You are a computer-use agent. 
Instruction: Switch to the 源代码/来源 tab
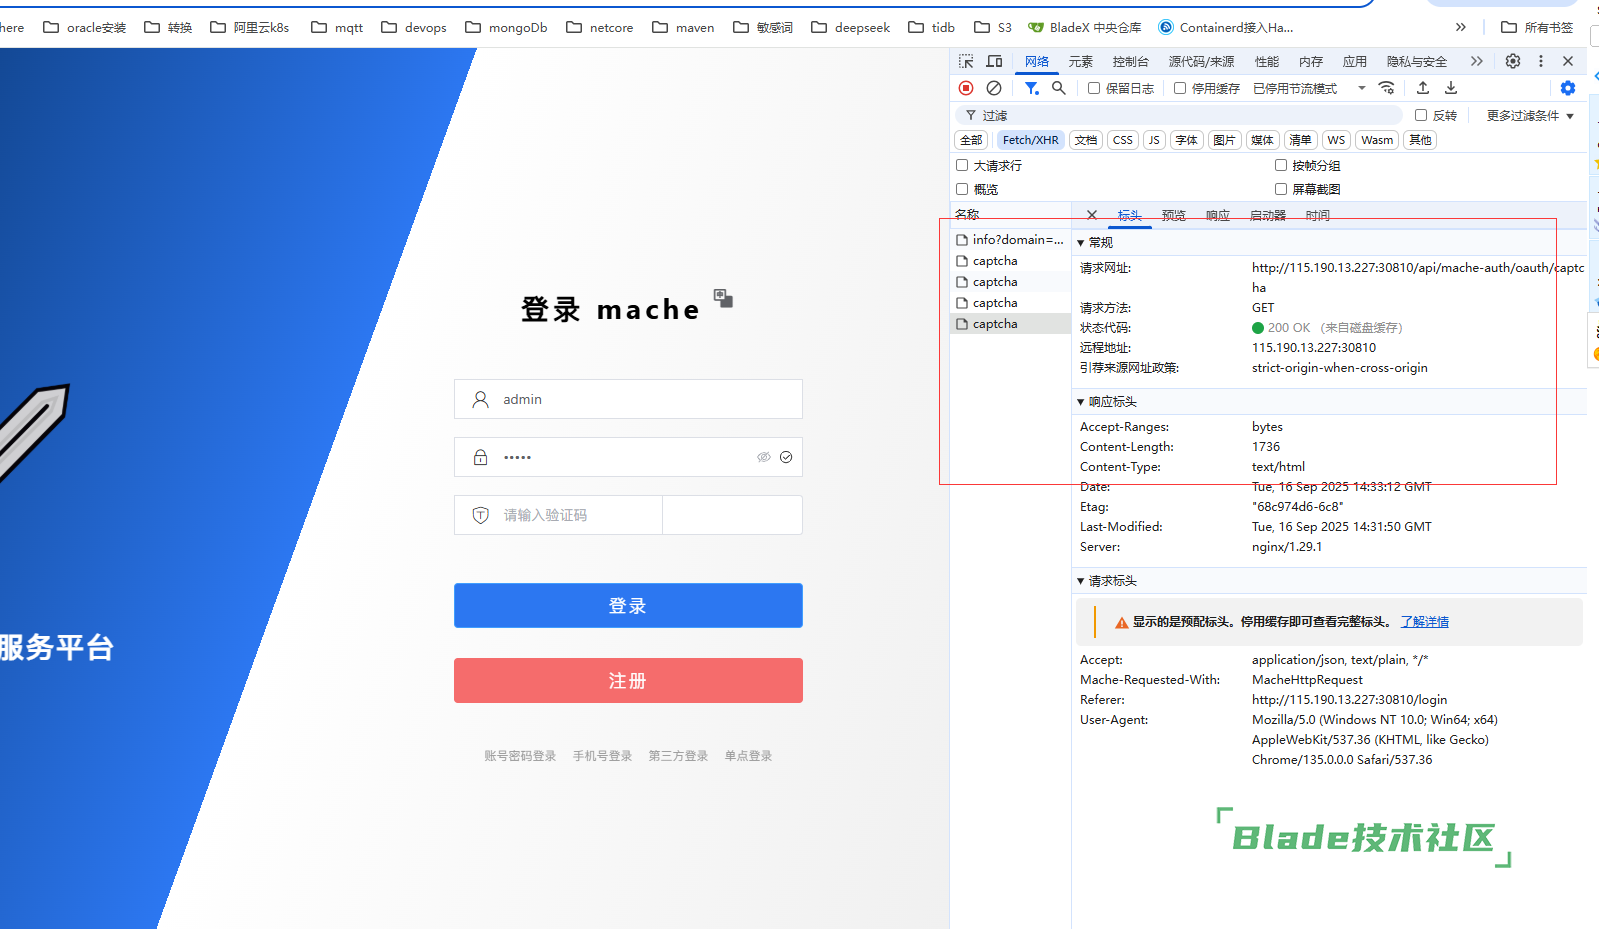pyautogui.click(x=1202, y=61)
